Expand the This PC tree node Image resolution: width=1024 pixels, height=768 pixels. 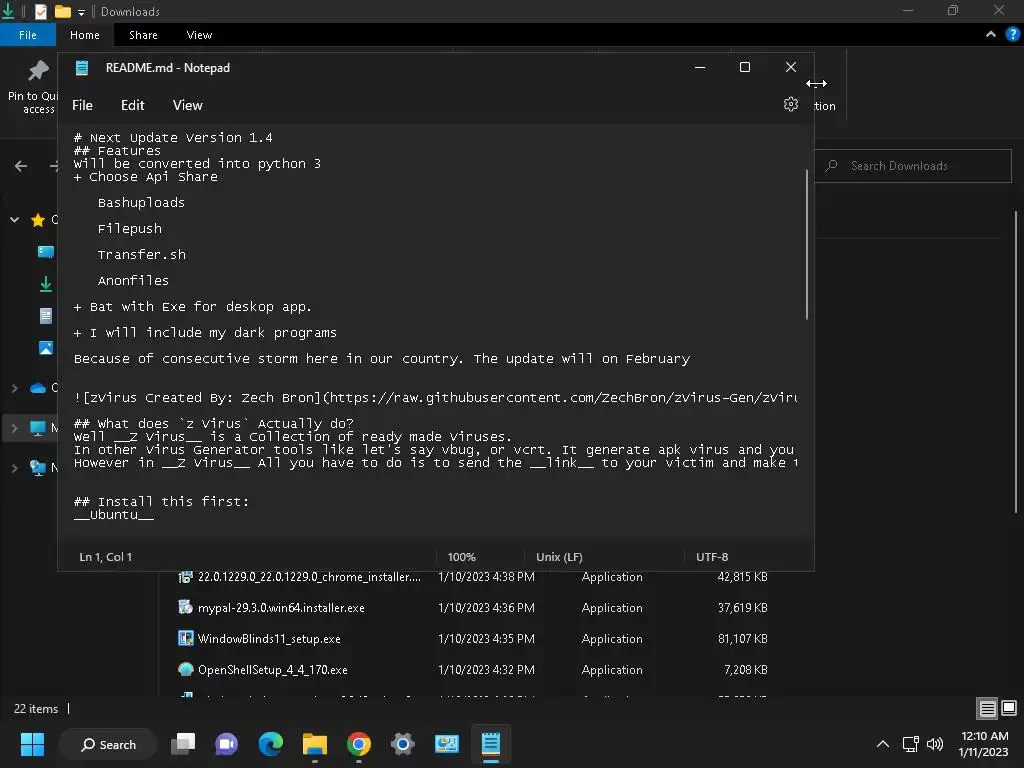tap(14, 428)
